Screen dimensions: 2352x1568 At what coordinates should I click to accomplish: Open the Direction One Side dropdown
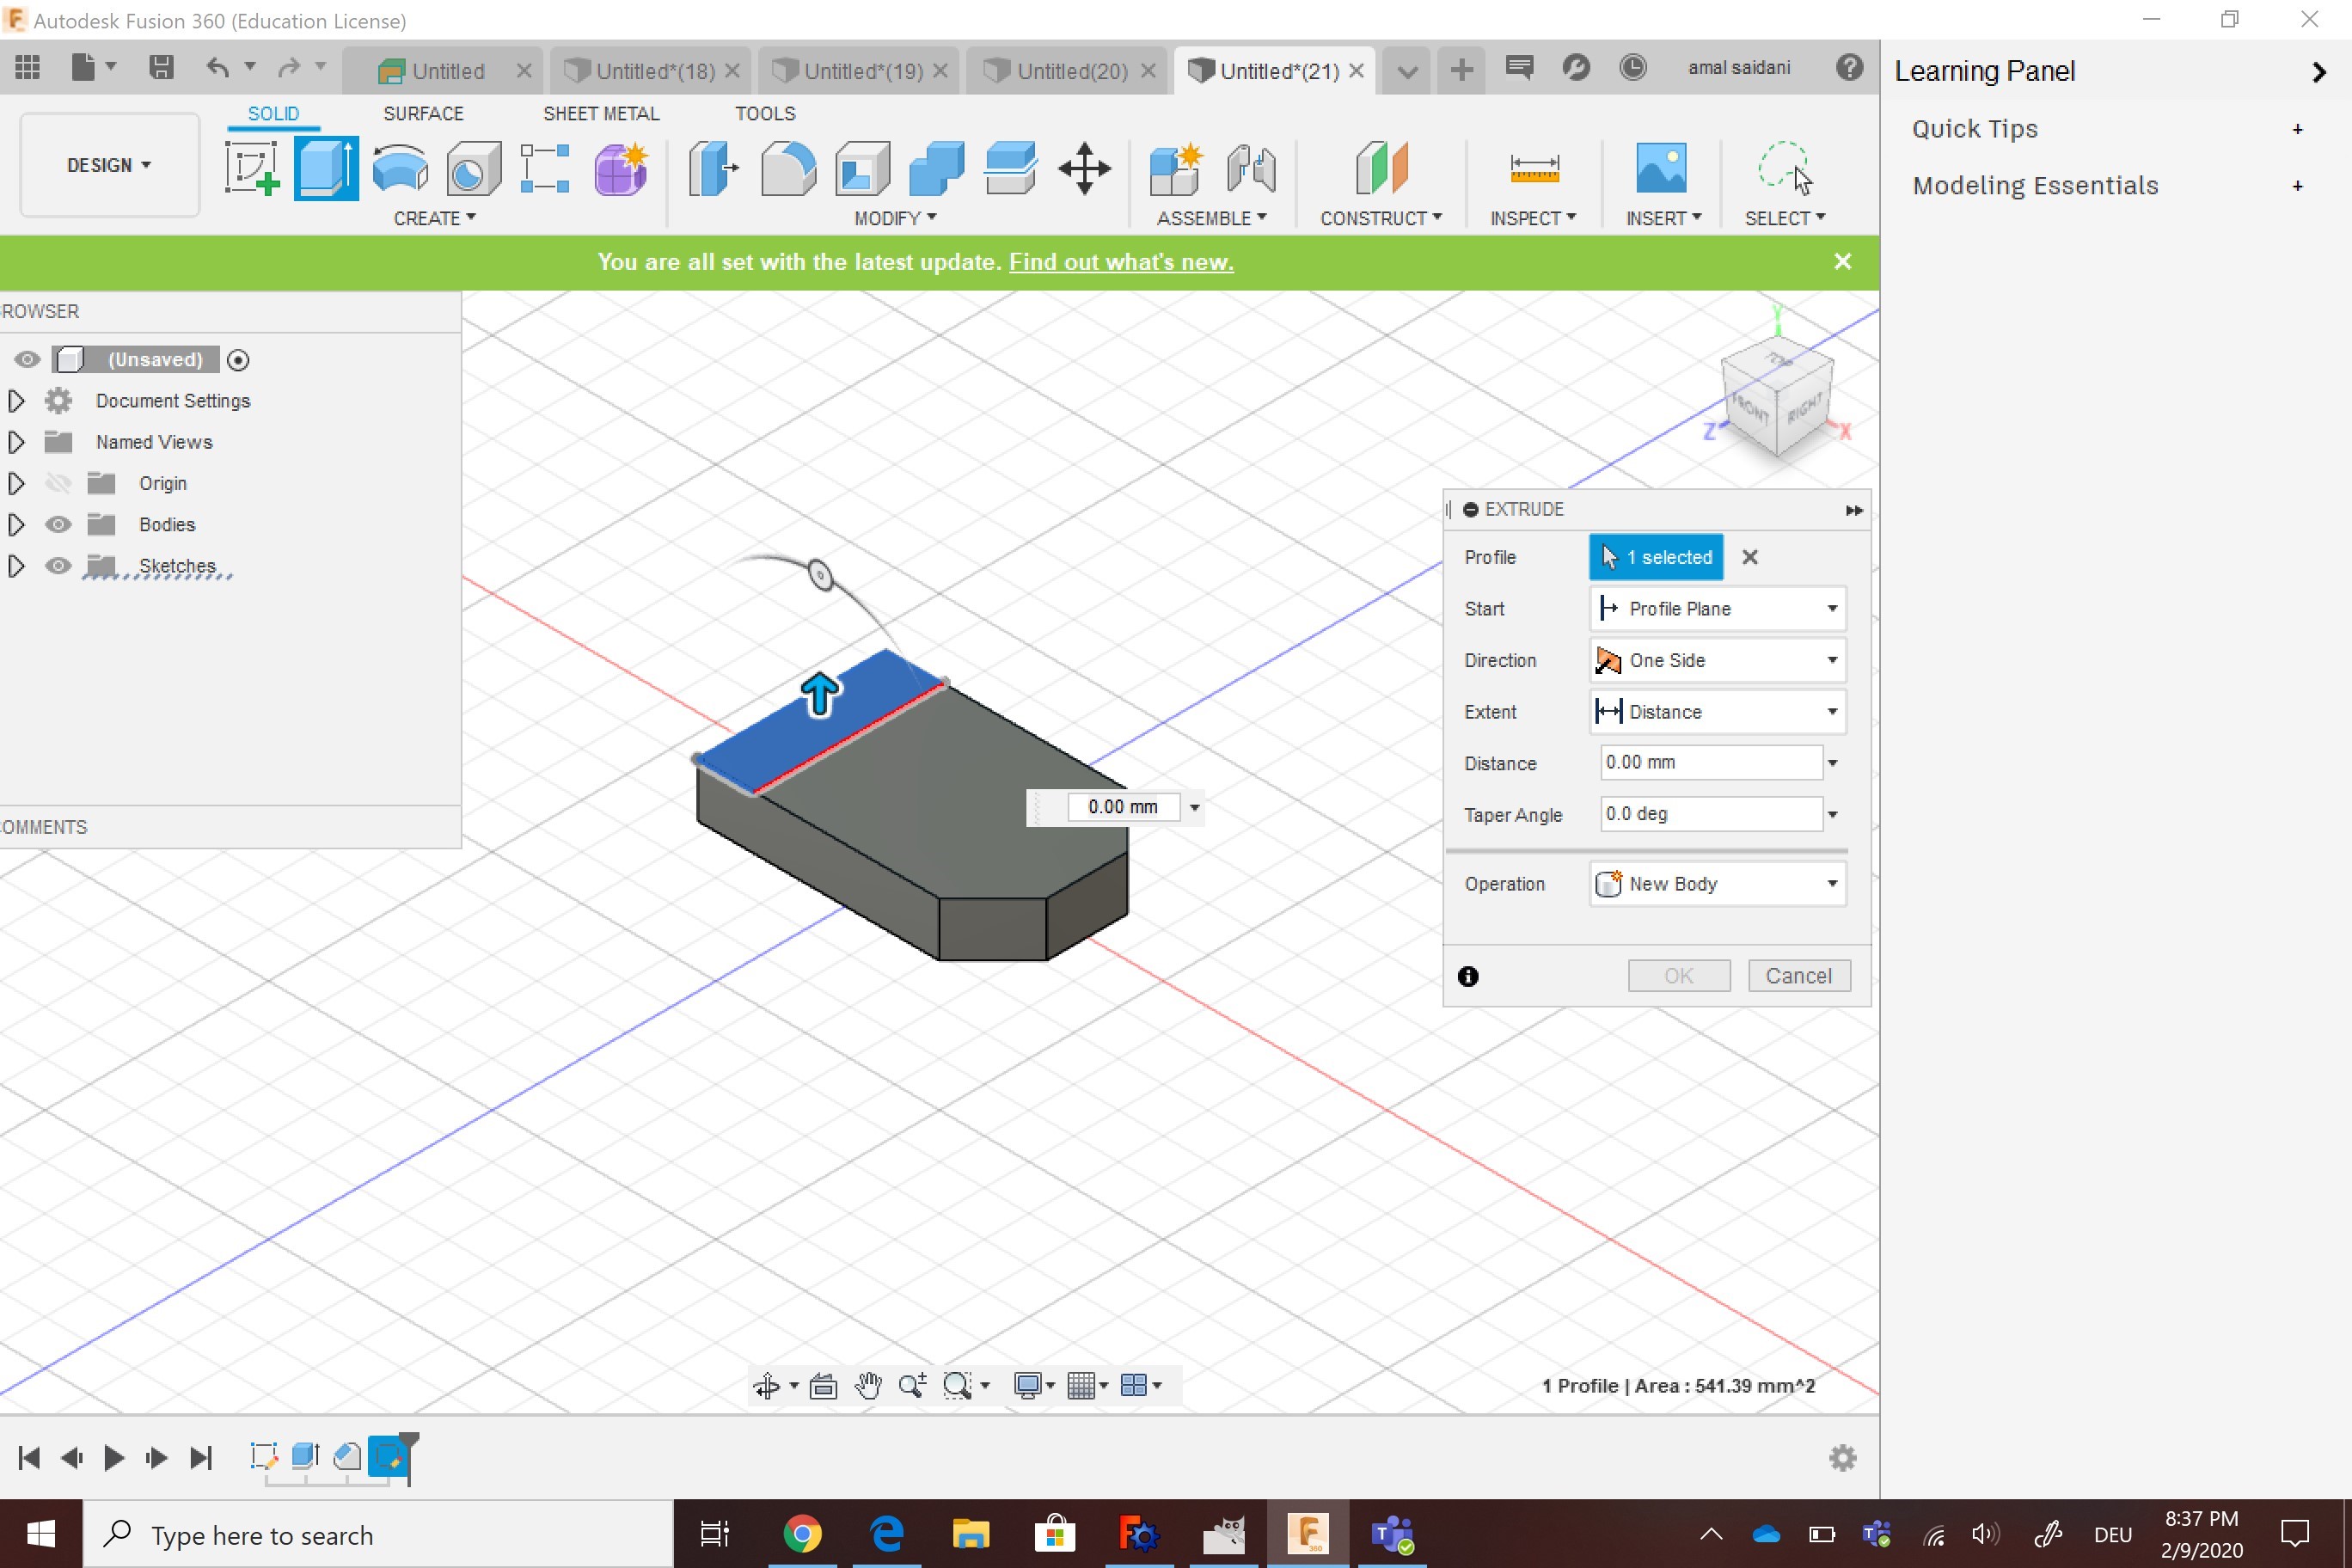(x=1716, y=660)
